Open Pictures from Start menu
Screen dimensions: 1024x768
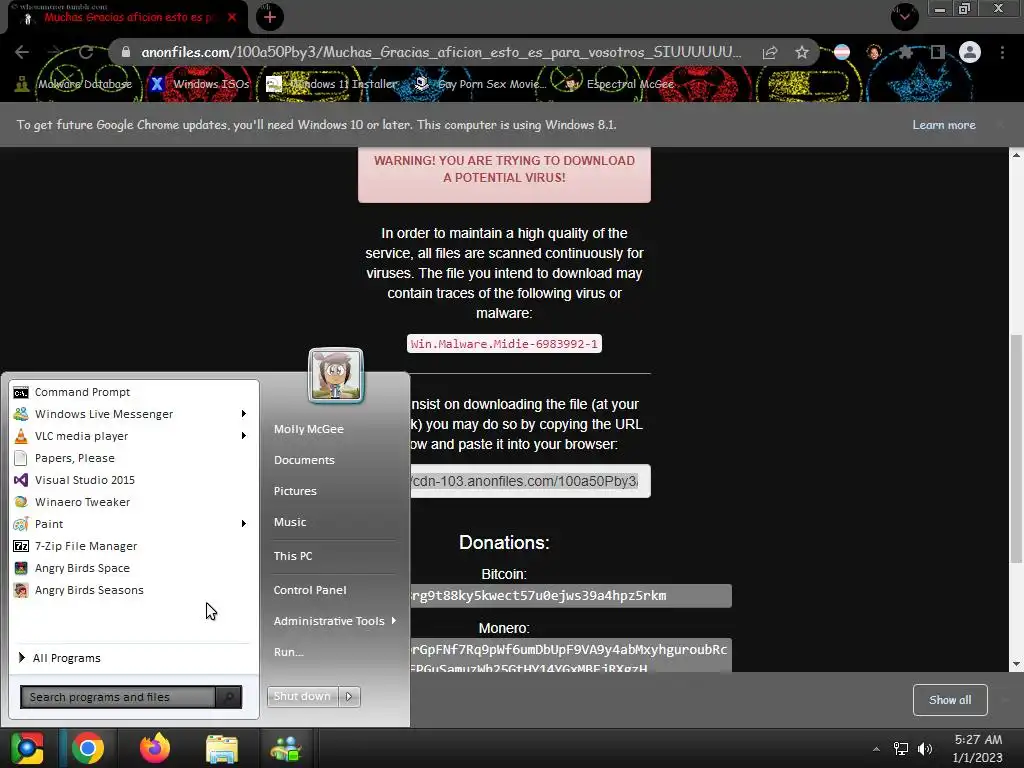295,491
